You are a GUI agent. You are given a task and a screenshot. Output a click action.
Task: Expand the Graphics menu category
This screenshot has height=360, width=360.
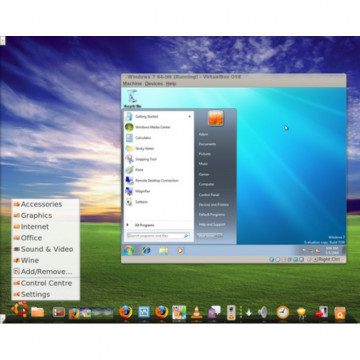click(45, 215)
